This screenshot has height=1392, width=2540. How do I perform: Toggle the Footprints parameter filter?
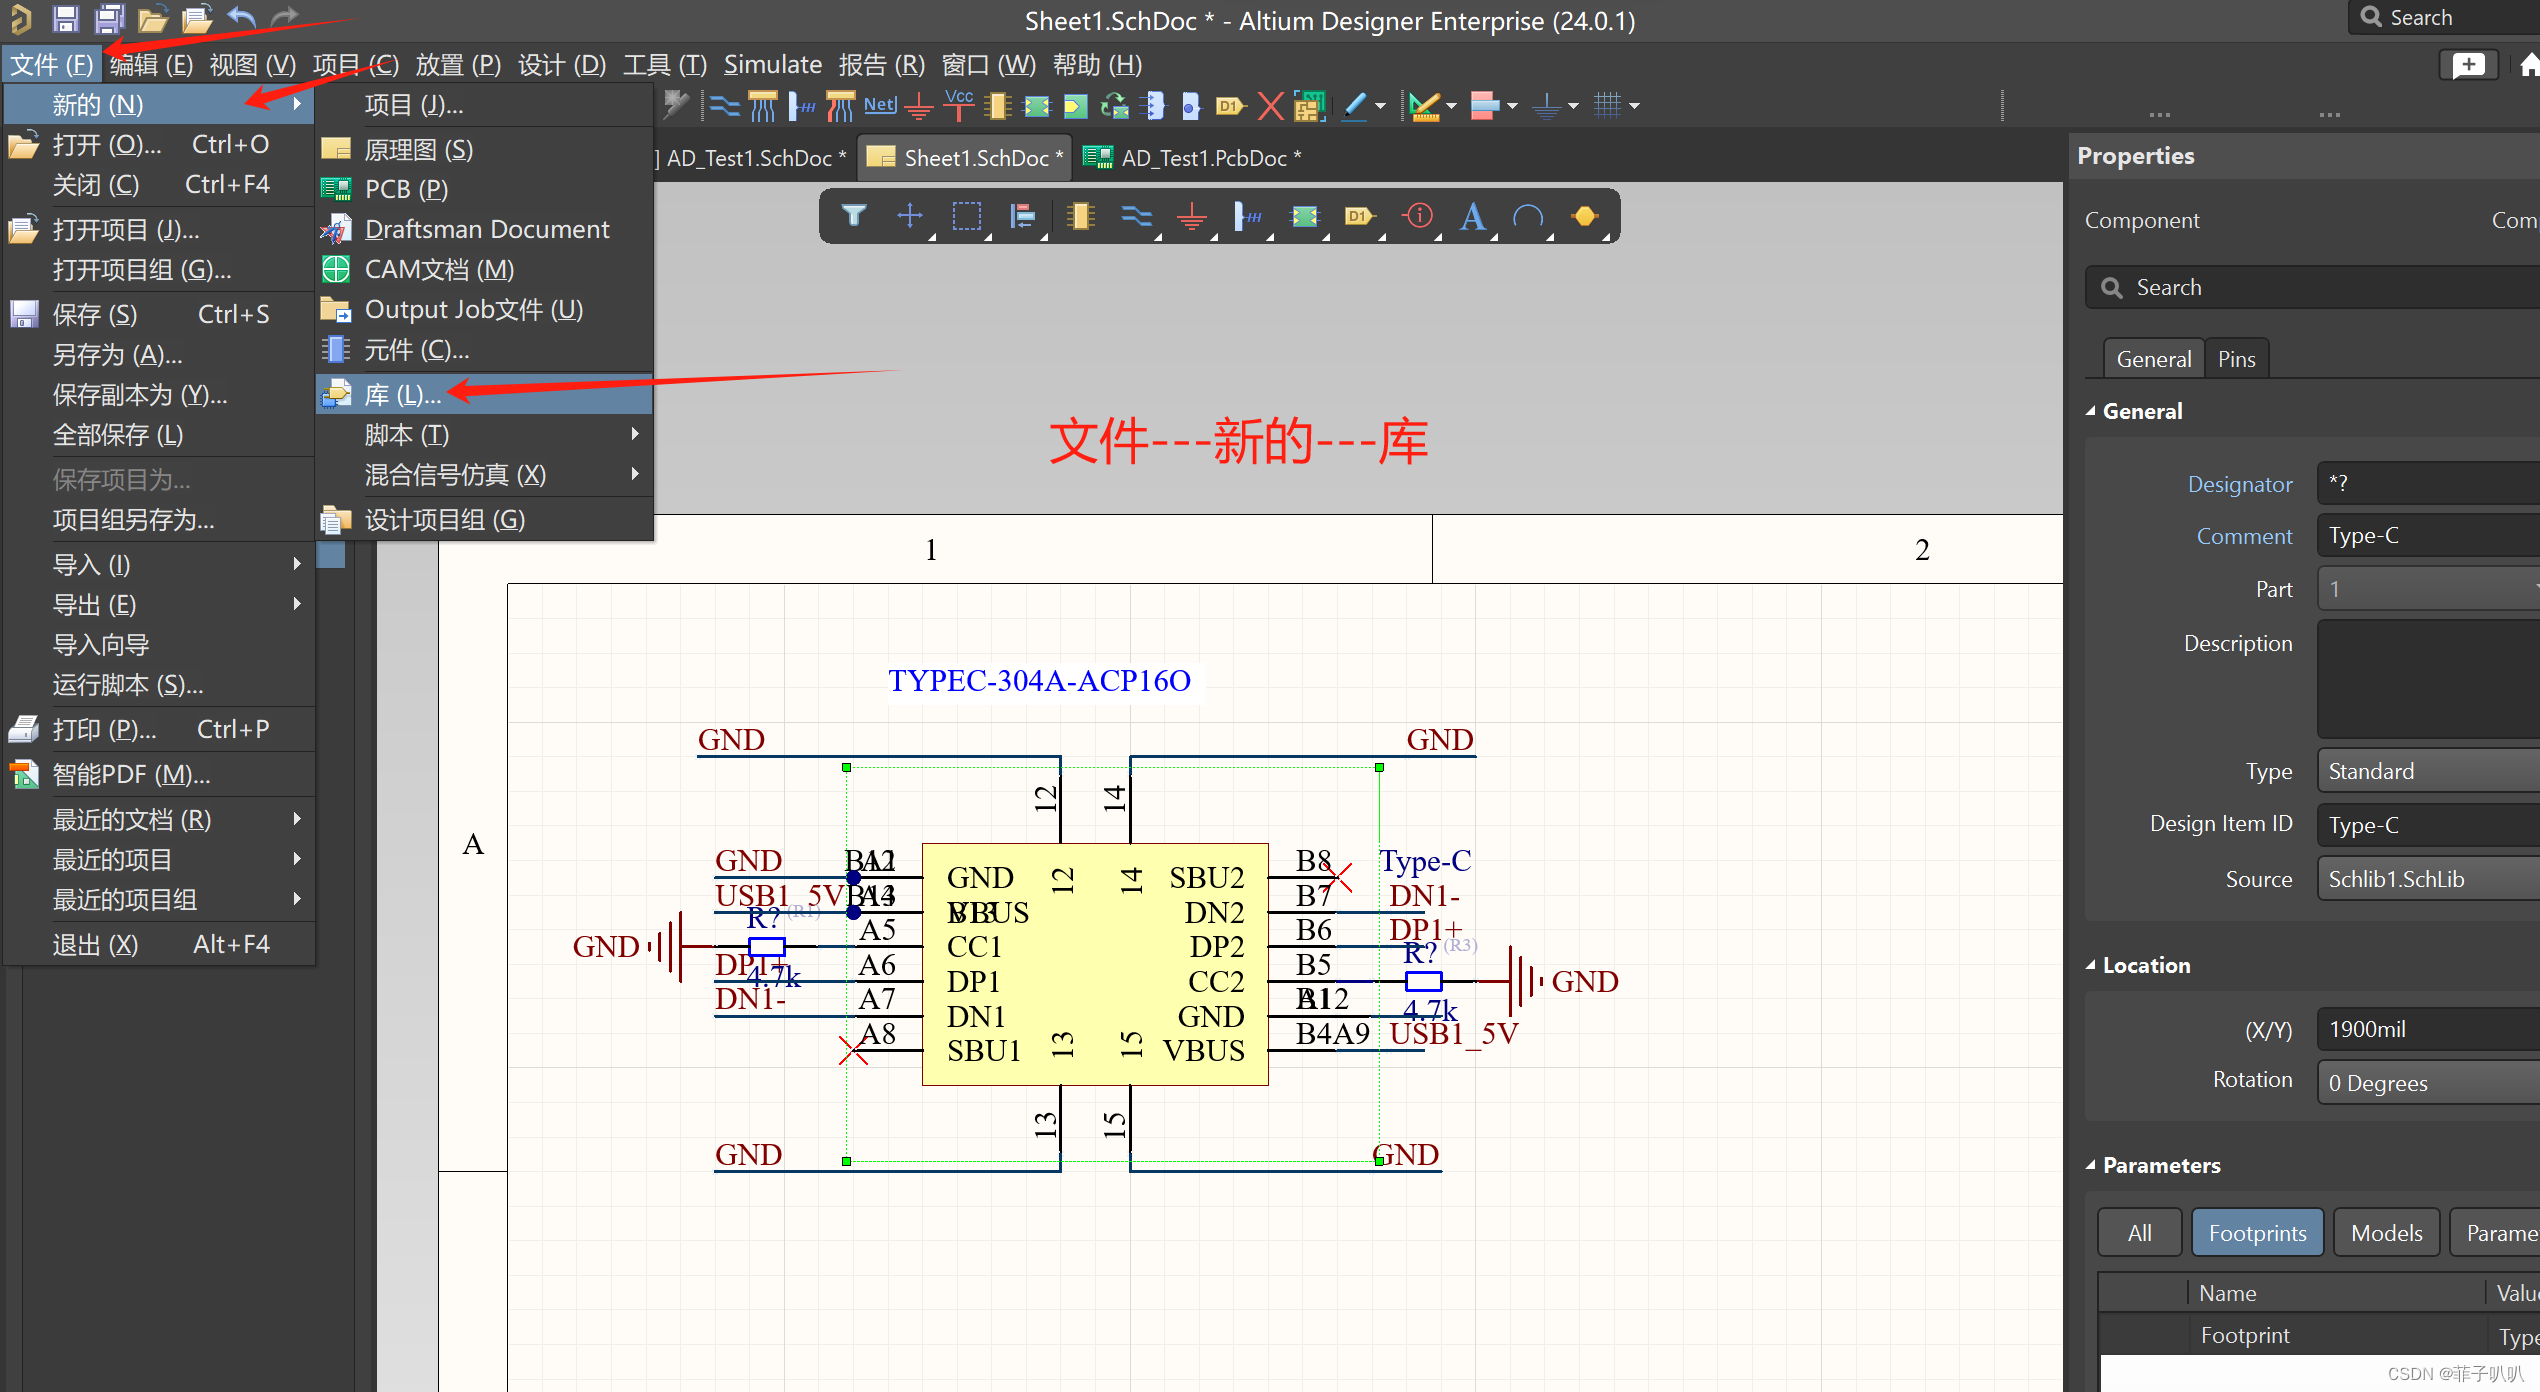coord(2257,1232)
